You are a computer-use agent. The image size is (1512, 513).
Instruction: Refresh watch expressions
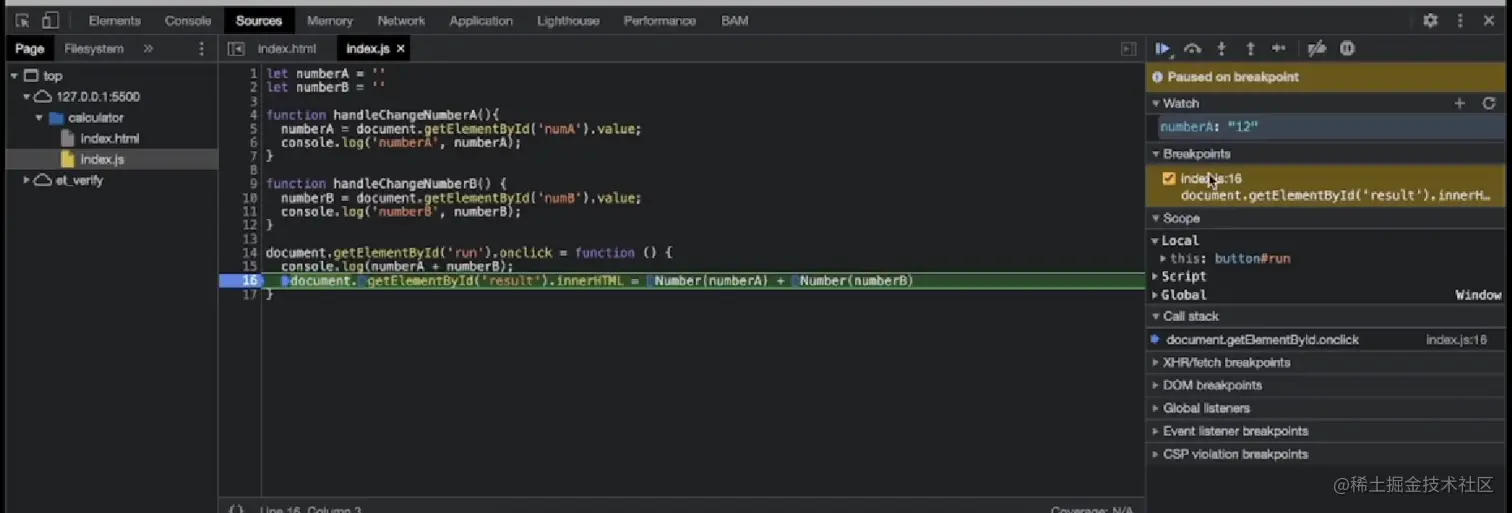(1489, 103)
